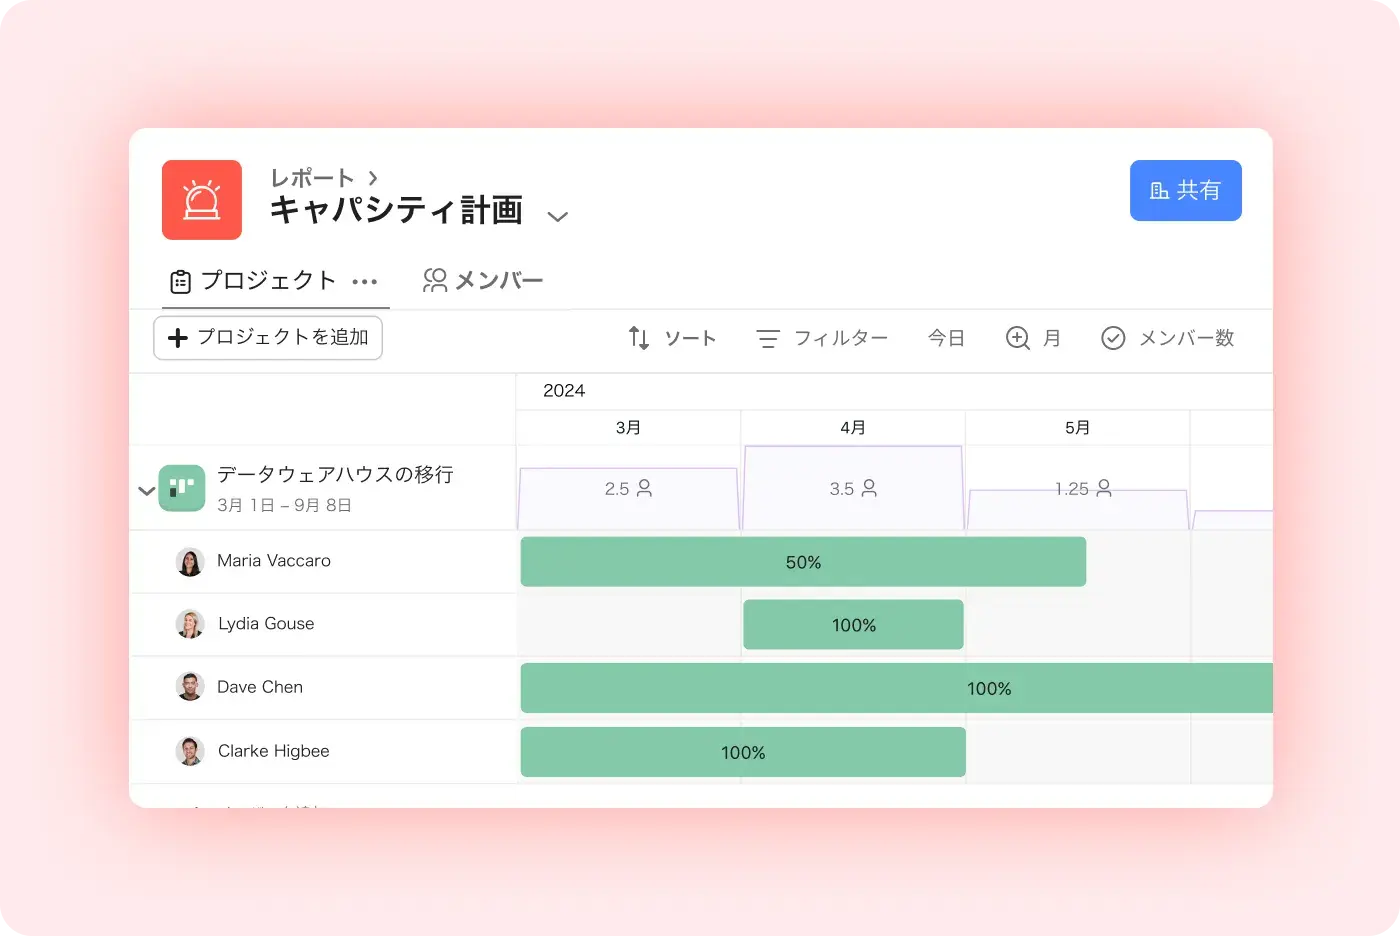Image resolution: width=1400 pixels, height=936 pixels.
Task: Open the レポート breadcrumb link
Action: [x=312, y=178]
